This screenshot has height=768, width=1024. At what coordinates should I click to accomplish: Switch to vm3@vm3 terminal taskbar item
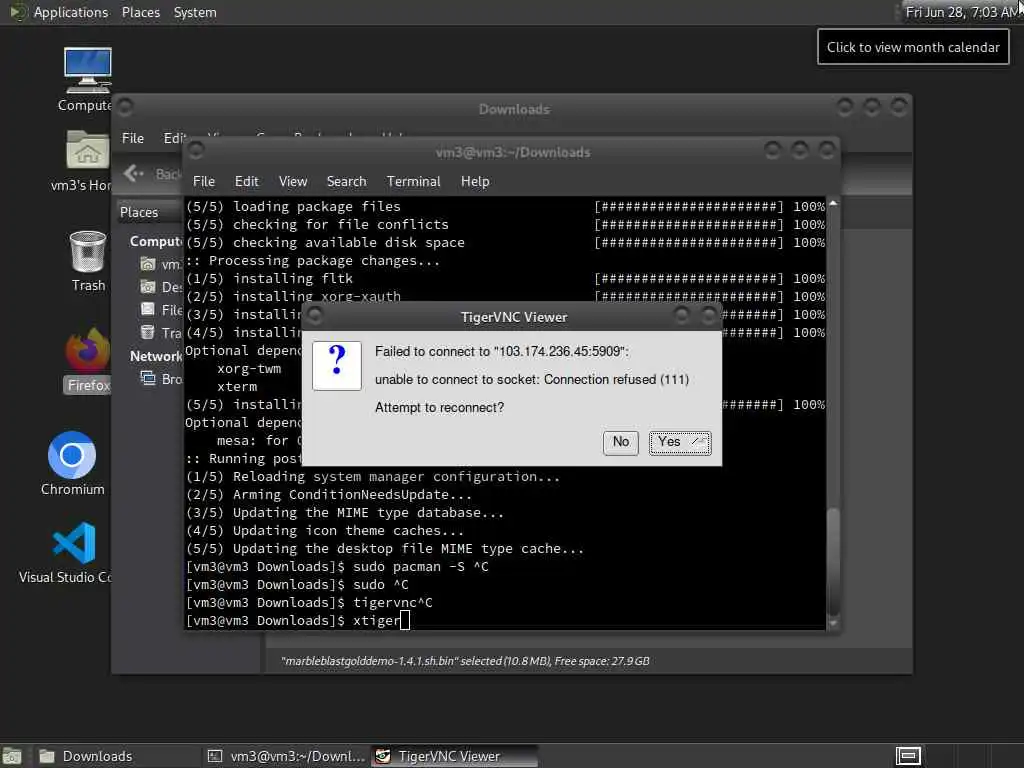pyautogui.click(x=286, y=756)
